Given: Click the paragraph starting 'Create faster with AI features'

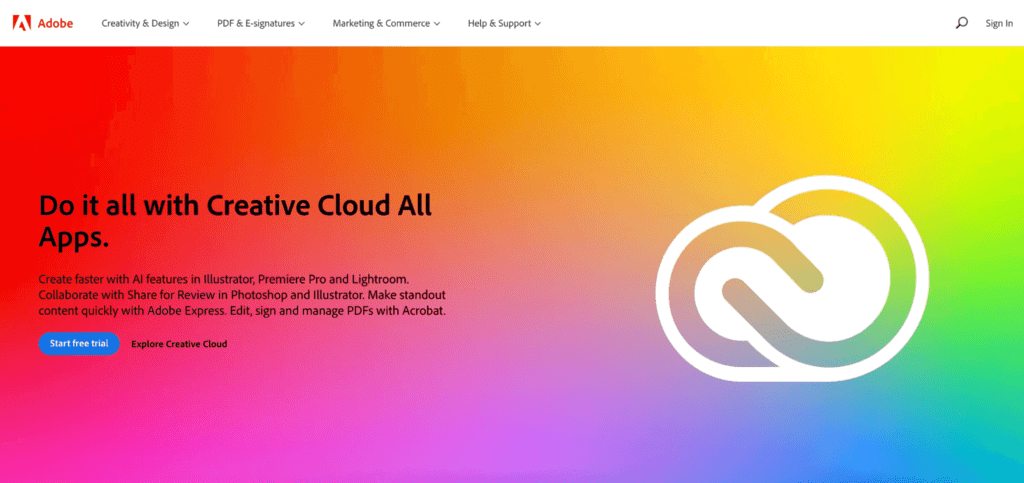Looking at the screenshot, I should click(x=242, y=295).
